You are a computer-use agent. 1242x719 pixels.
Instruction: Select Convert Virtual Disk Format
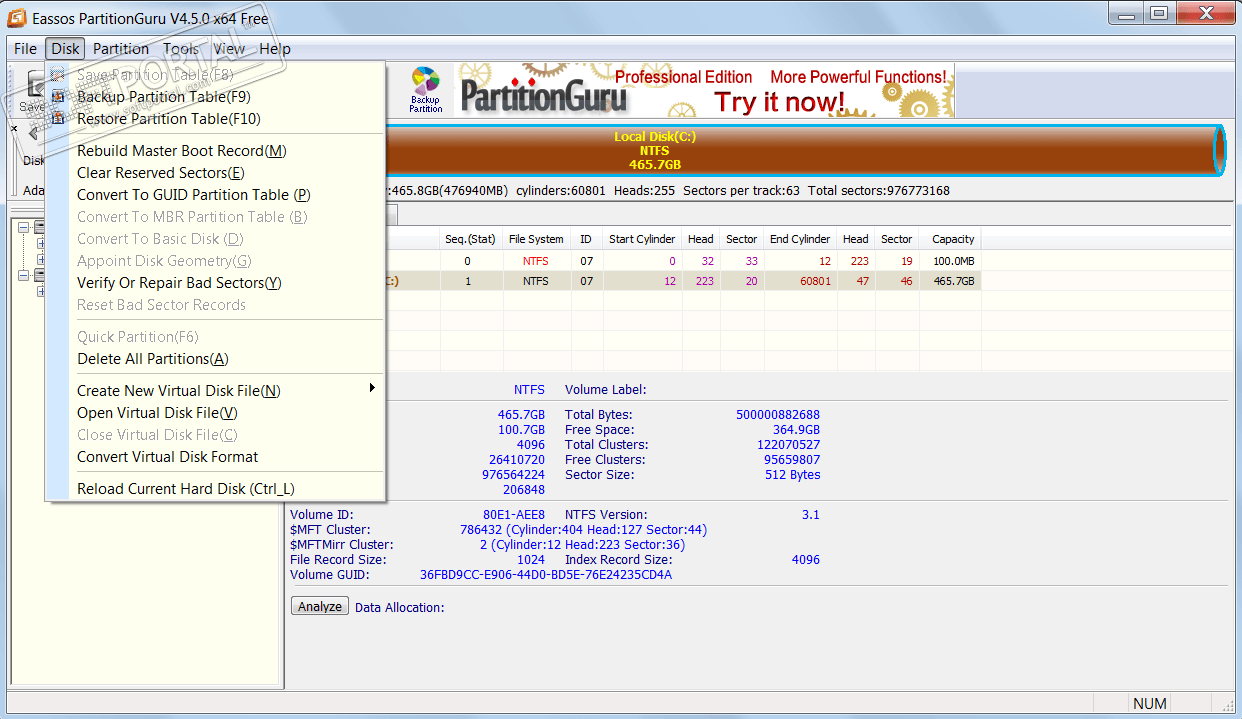pos(215,457)
